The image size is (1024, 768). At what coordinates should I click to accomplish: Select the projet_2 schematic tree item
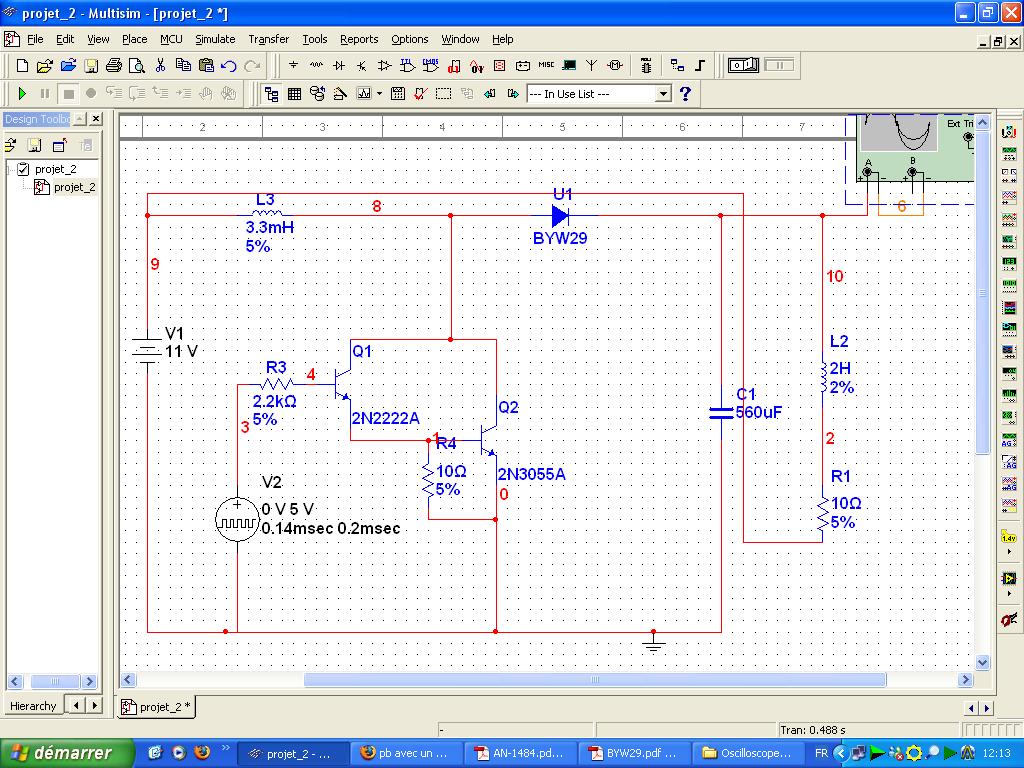[74, 187]
